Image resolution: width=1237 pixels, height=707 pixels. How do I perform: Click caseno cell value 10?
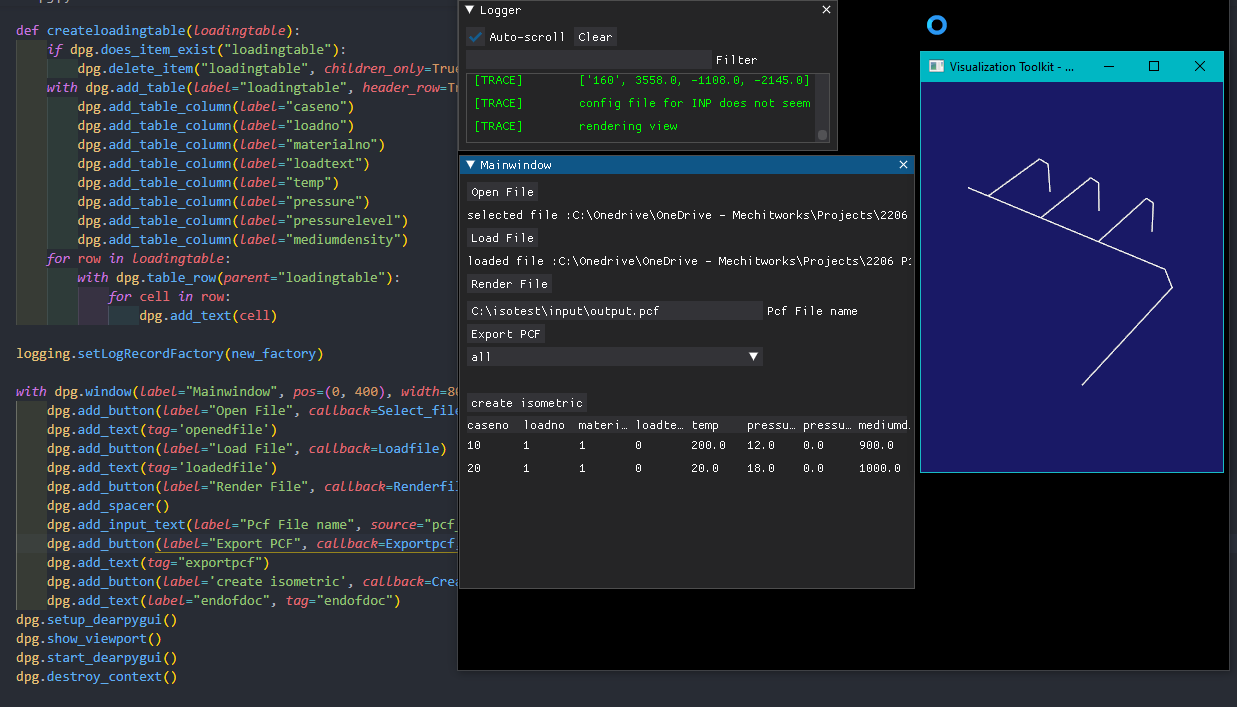pyautogui.click(x=474, y=445)
